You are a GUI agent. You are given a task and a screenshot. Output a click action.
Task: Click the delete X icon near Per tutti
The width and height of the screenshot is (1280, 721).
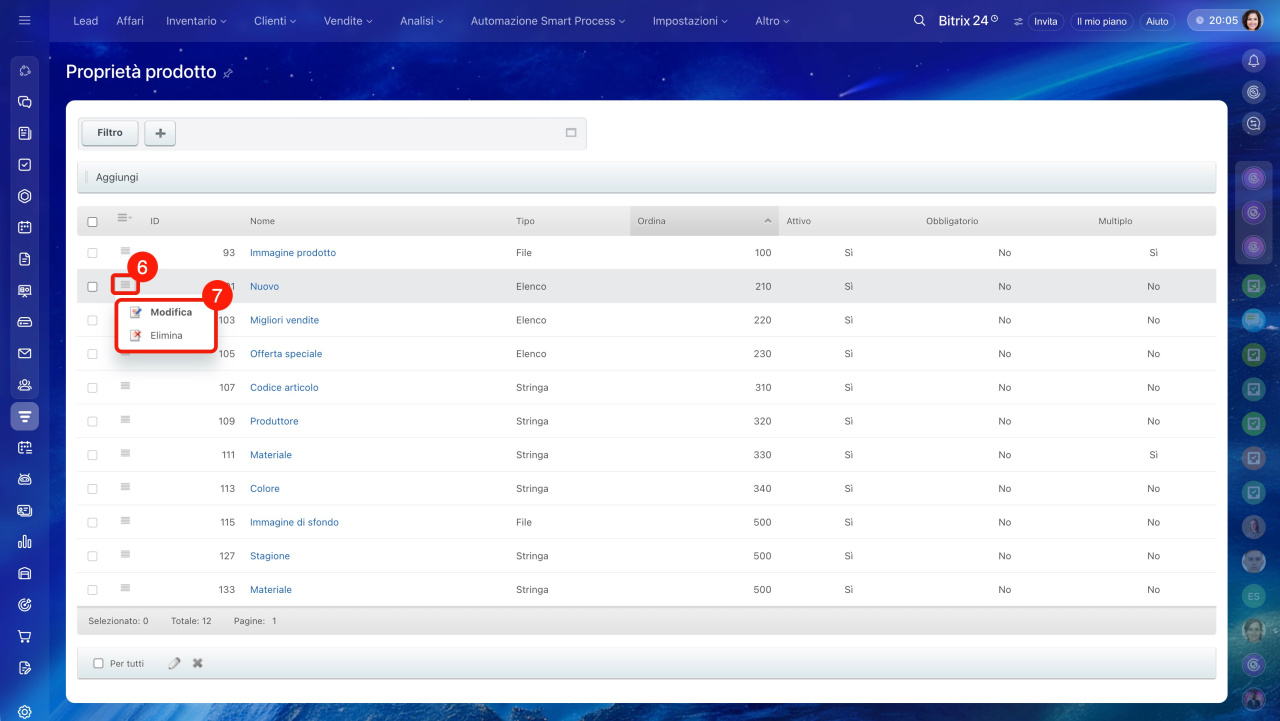[x=198, y=663]
